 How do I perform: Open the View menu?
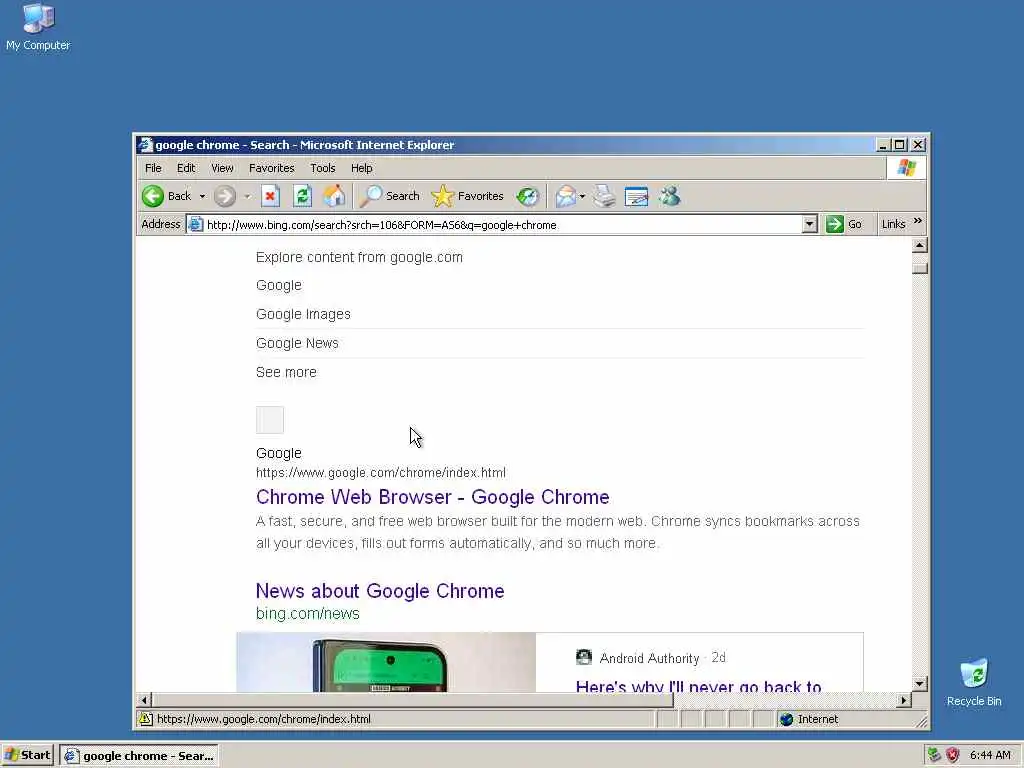pyautogui.click(x=222, y=168)
